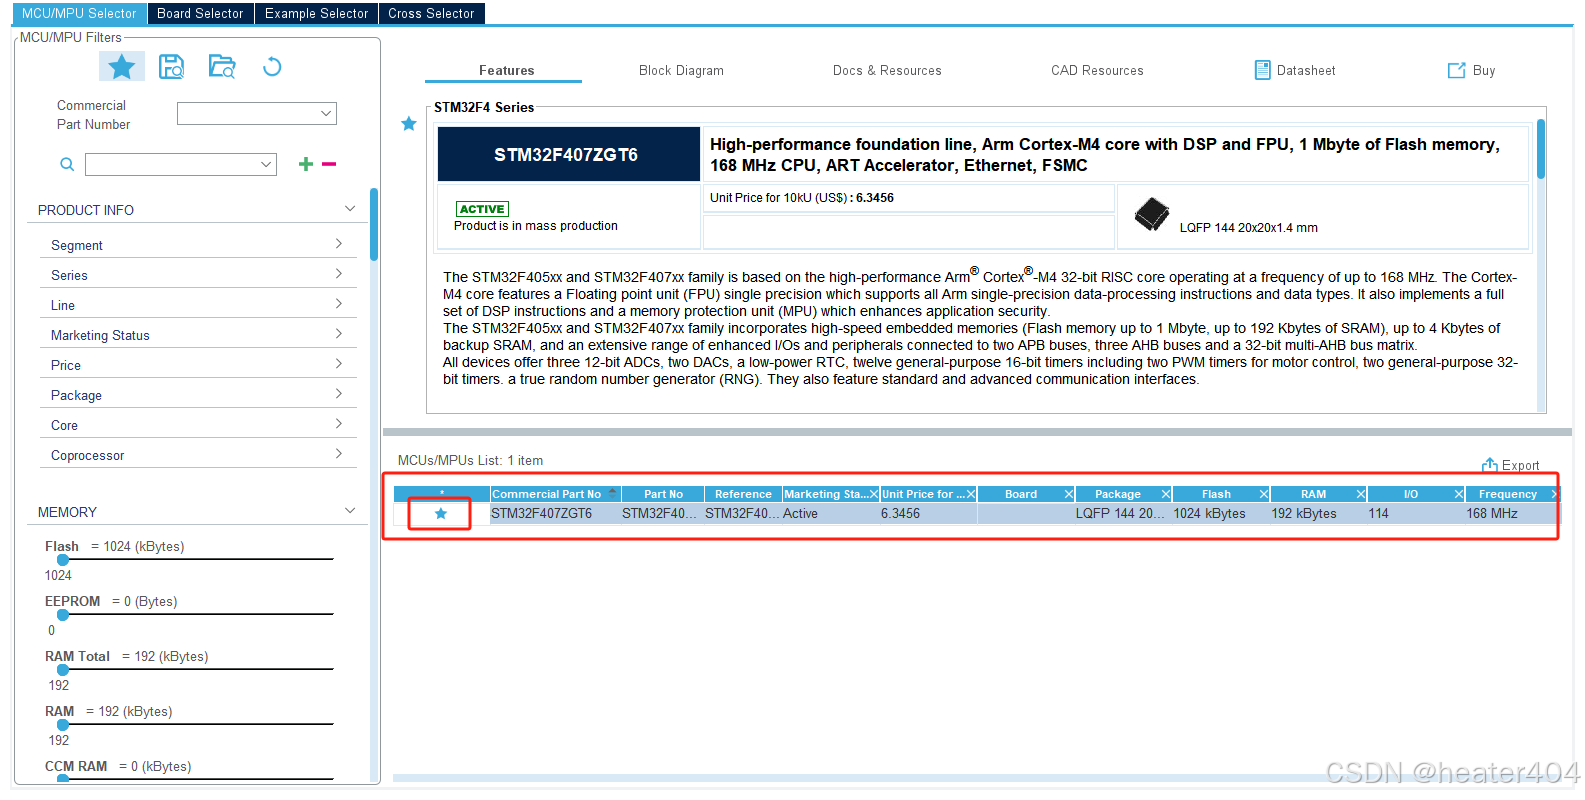Viewport: 1585px width, 800px height.
Task: Close the Unit Price column
Action: point(970,494)
